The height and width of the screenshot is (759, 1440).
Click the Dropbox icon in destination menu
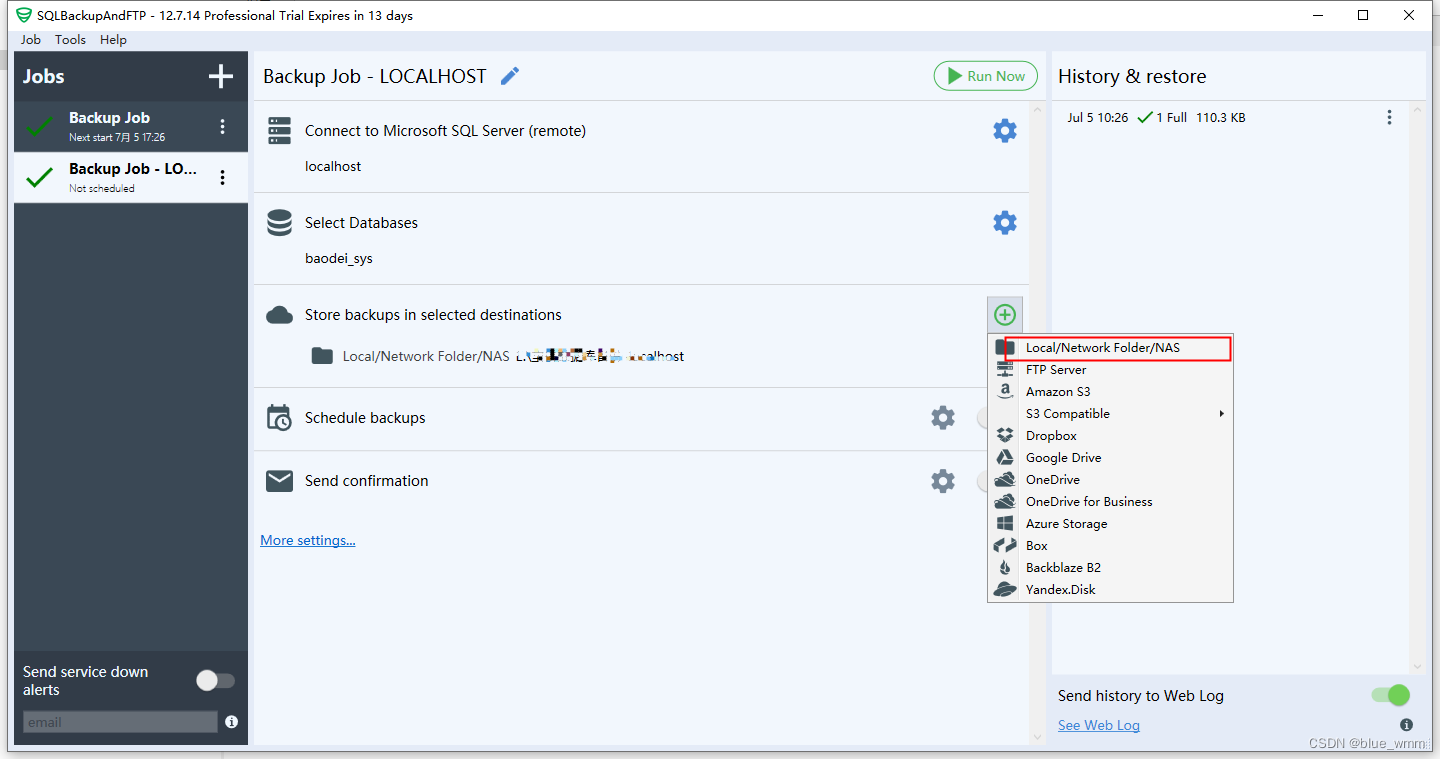coord(1005,436)
